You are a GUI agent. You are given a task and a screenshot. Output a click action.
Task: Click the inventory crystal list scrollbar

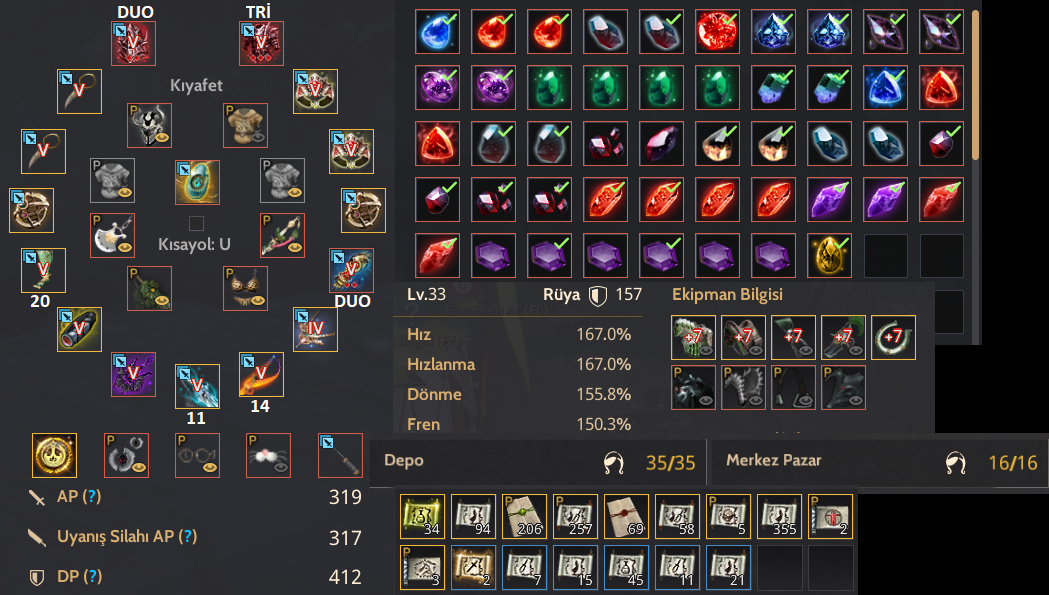point(975,85)
